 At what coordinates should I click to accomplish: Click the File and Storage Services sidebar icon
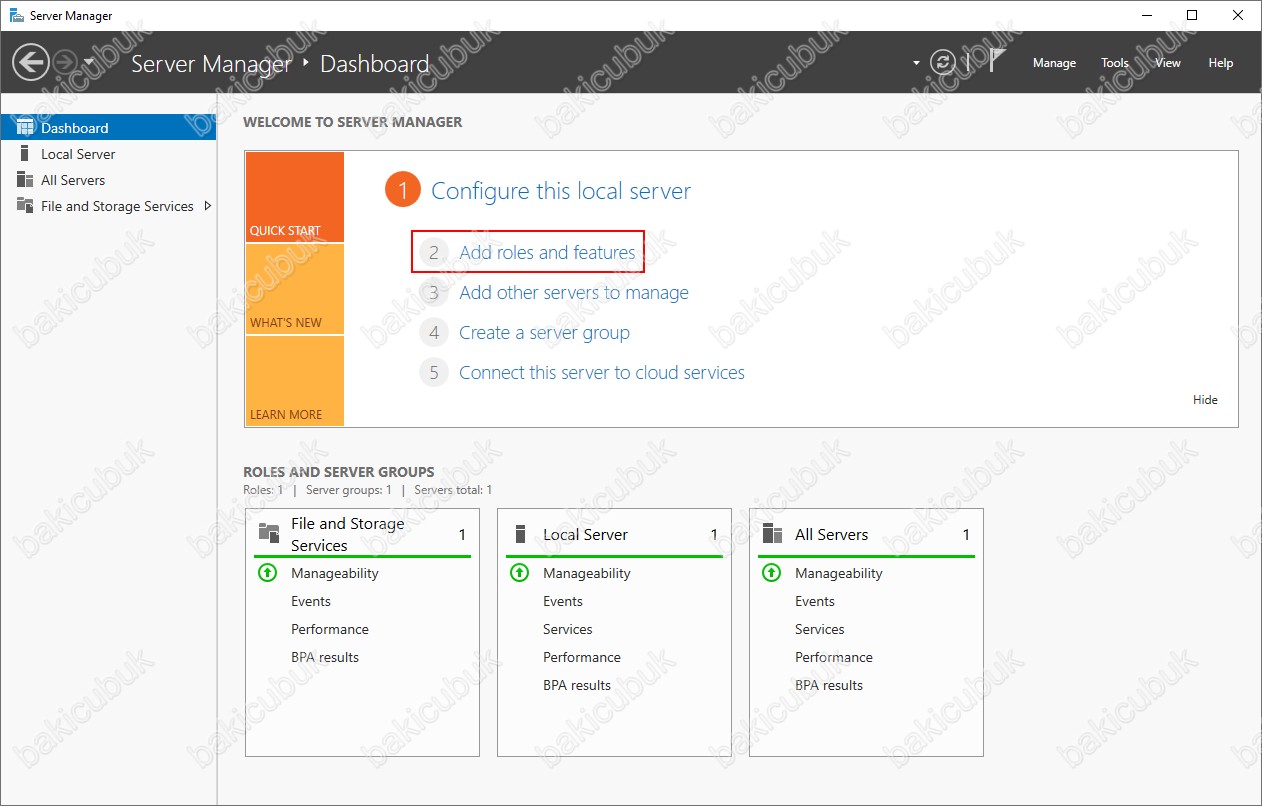click(x=25, y=206)
